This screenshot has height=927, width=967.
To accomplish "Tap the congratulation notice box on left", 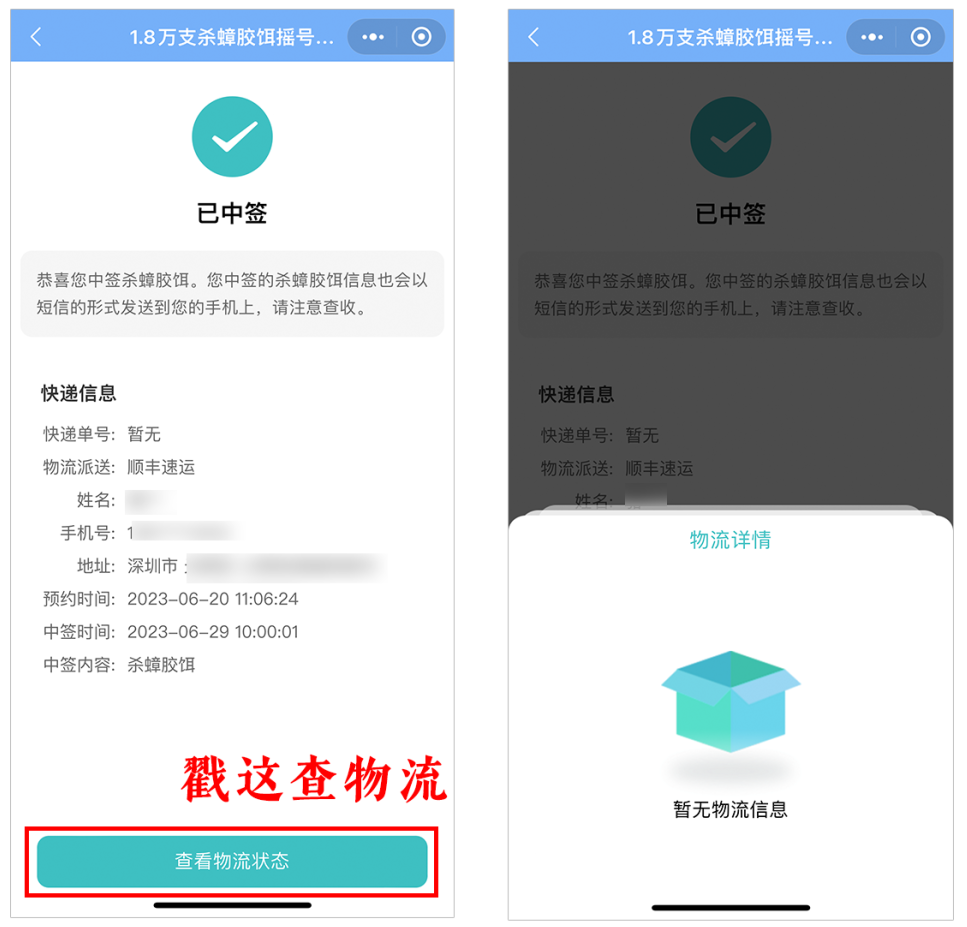I will coord(232,294).
